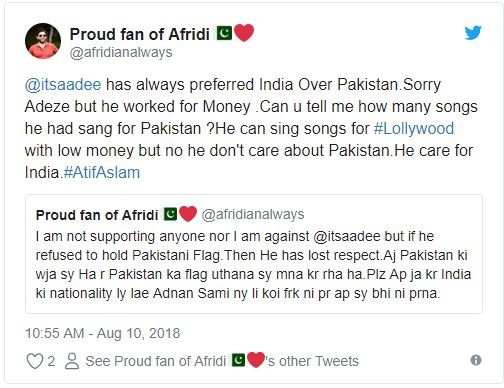This screenshot has width=504, height=388.
Task: Click quoted tweet author name Proud fan of Afridi
Action: coord(97,215)
